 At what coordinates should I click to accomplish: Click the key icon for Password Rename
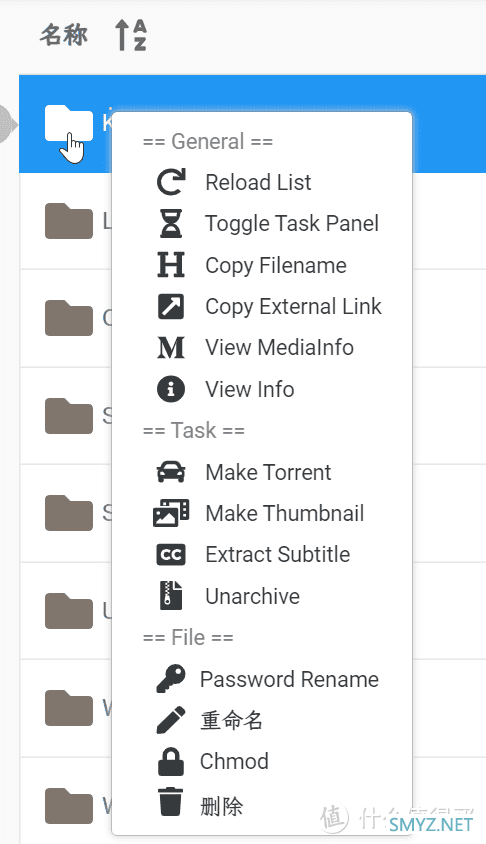point(171,679)
